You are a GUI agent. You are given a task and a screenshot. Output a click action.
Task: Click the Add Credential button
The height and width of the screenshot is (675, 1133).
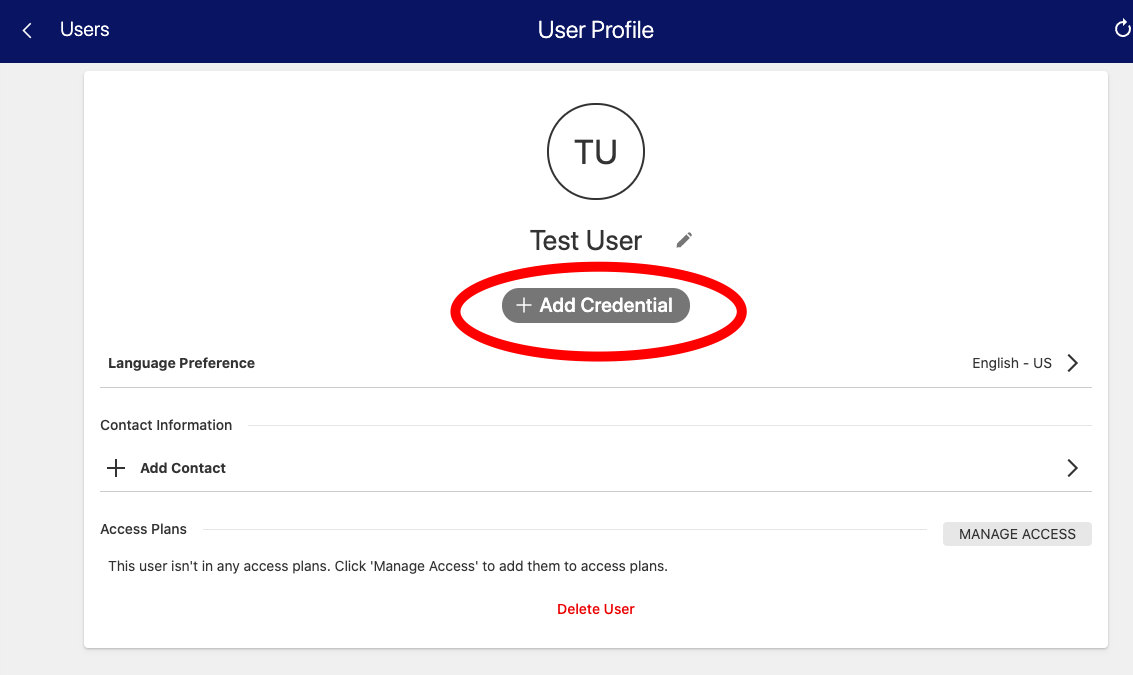point(595,305)
